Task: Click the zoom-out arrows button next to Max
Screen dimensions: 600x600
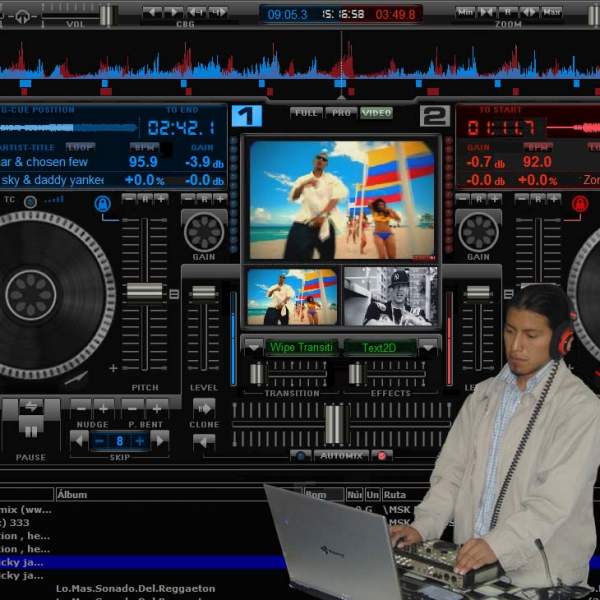Action: click(x=529, y=12)
